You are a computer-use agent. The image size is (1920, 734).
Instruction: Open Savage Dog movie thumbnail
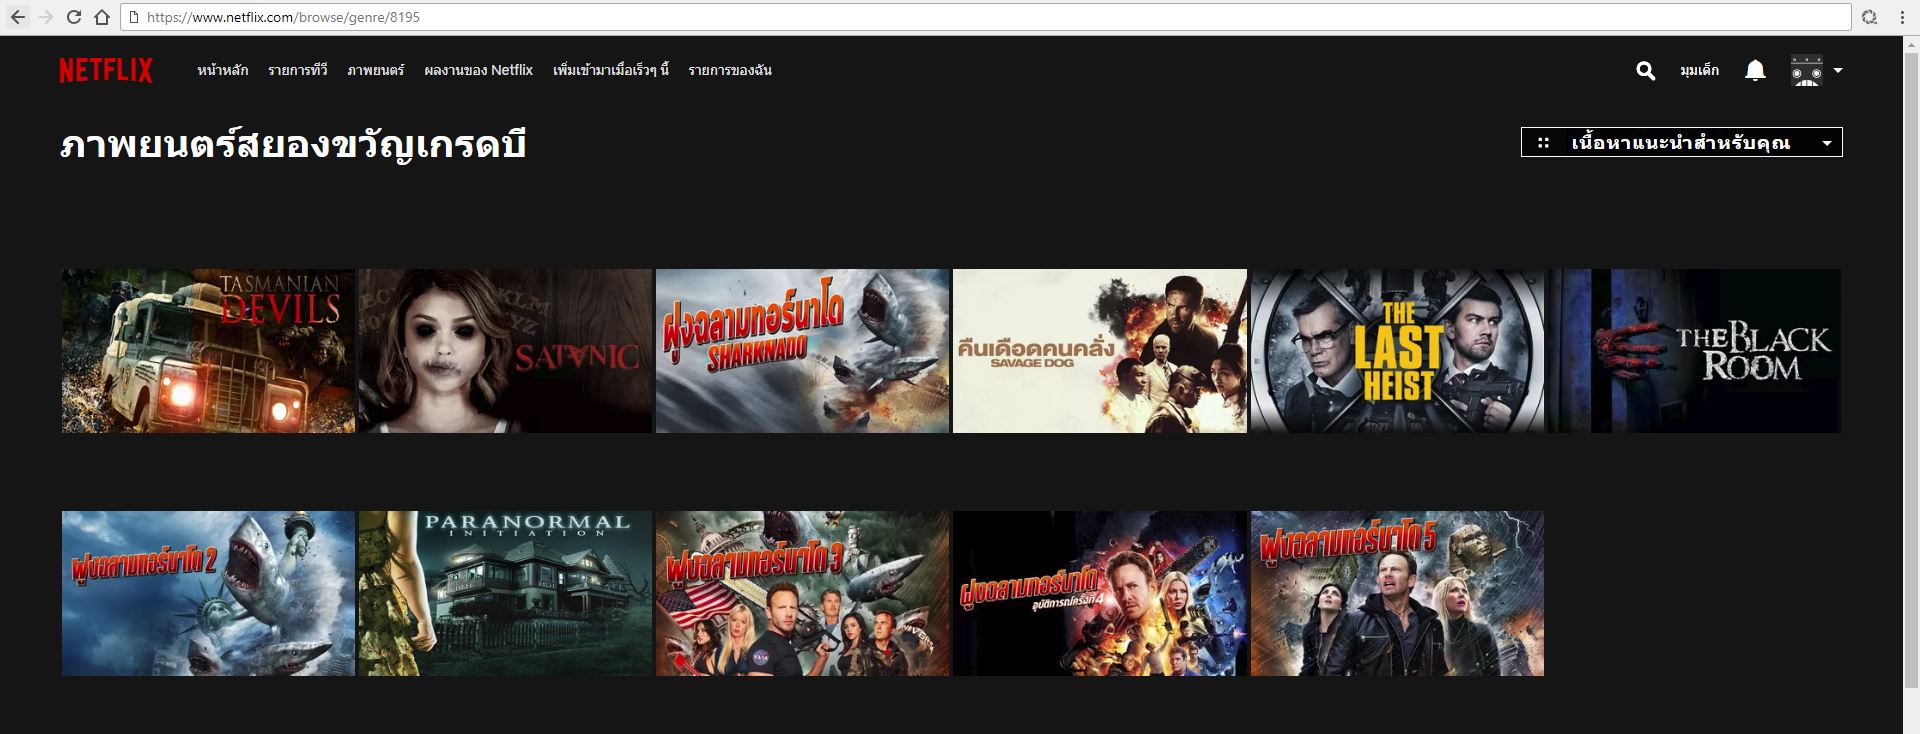[x=1100, y=351]
